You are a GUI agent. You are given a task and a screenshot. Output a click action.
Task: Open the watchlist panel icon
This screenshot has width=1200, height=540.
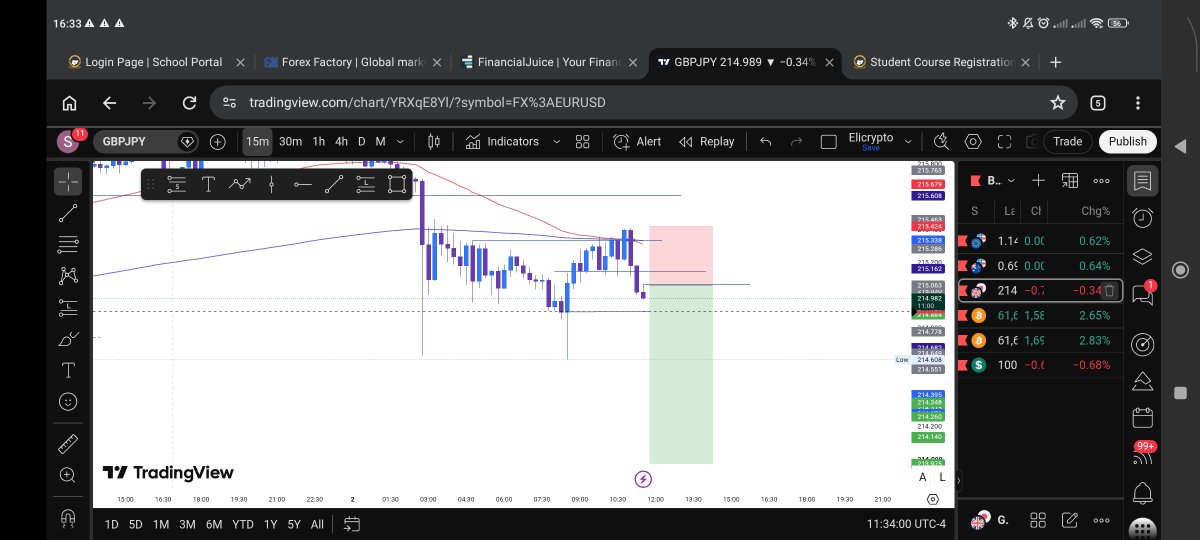pyautogui.click(x=1142, y=181)
